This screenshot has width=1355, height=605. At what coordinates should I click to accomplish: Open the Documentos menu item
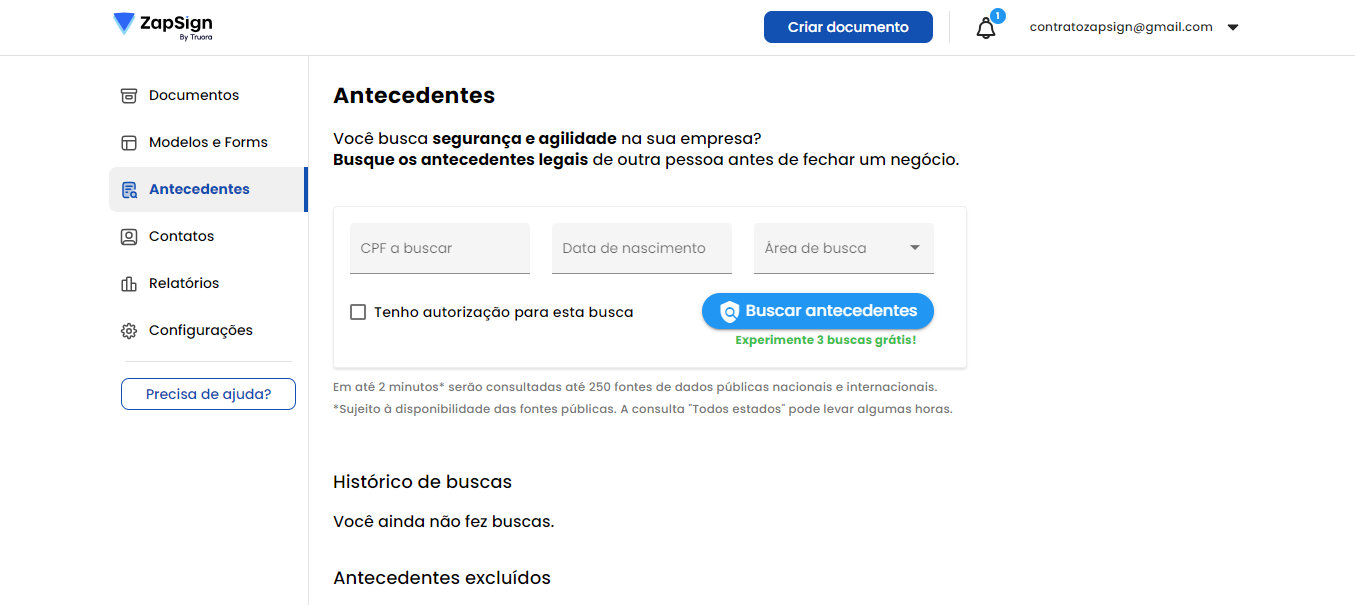coord(194,96)
